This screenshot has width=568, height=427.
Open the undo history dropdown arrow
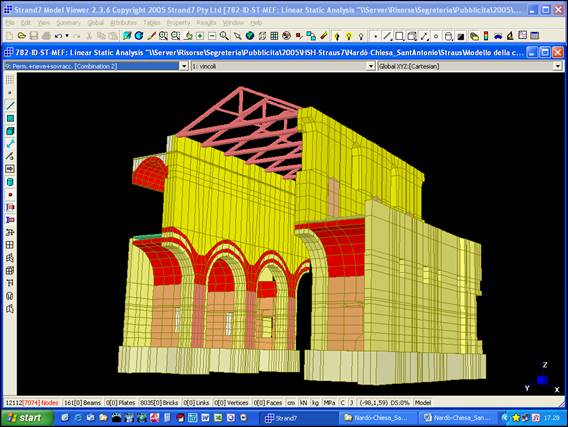67,36
